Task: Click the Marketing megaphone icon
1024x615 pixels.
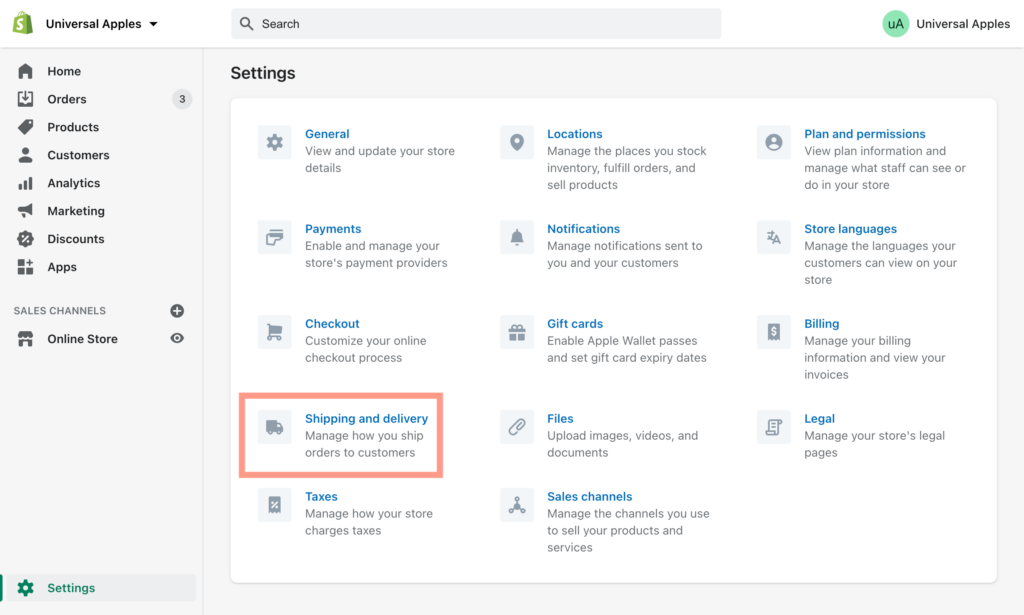Action: [x=26, y=211]
